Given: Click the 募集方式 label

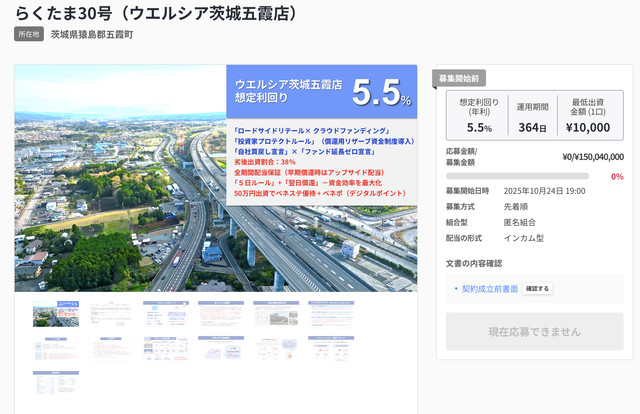Looking at the screenshot, I should click(x=460, y=207).
